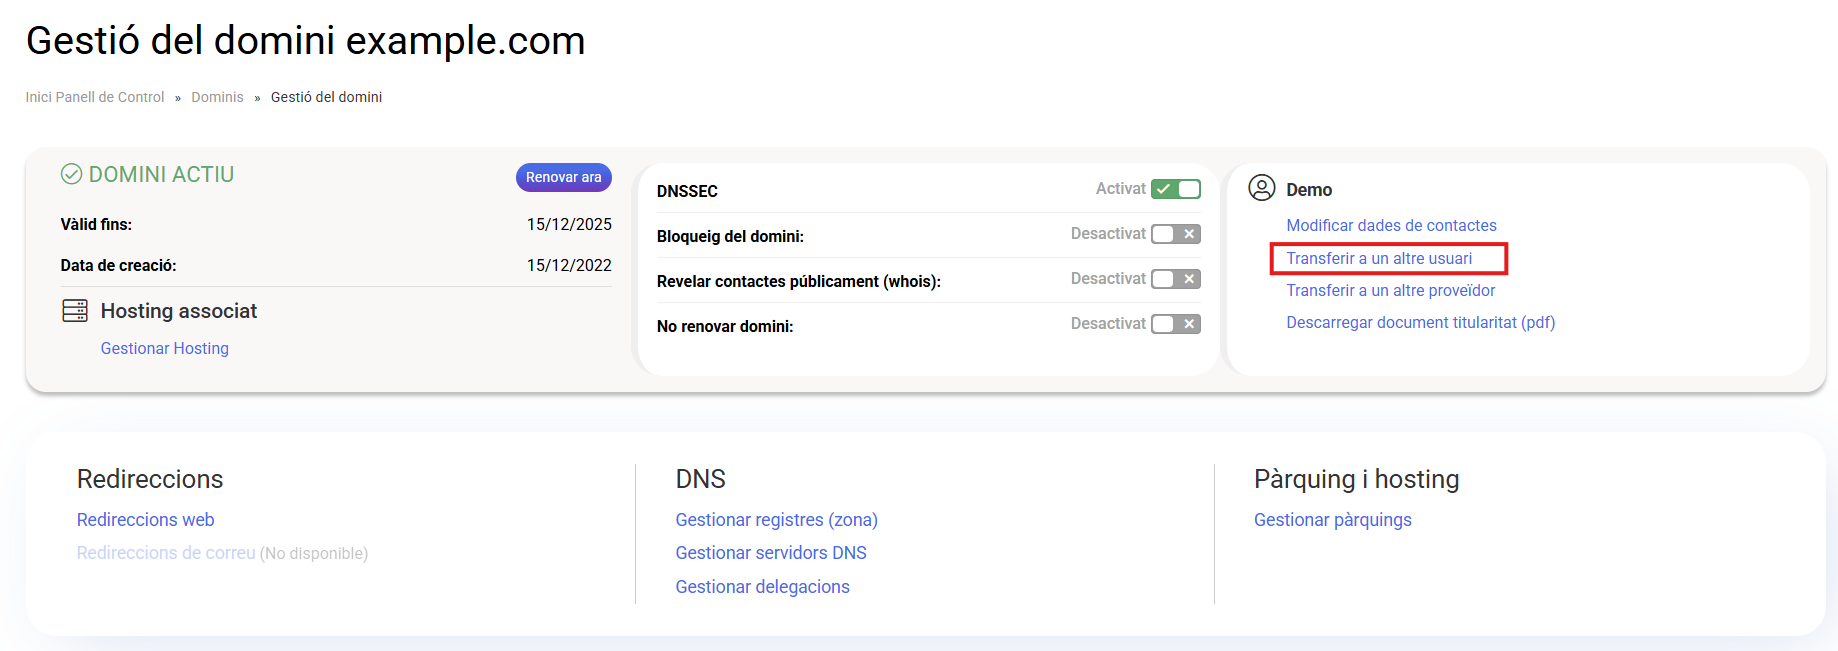This screenshot has width=1838, height=651.
Task: Click Transferir a un altre proveïdor
Action: [x=1390, y=291]
